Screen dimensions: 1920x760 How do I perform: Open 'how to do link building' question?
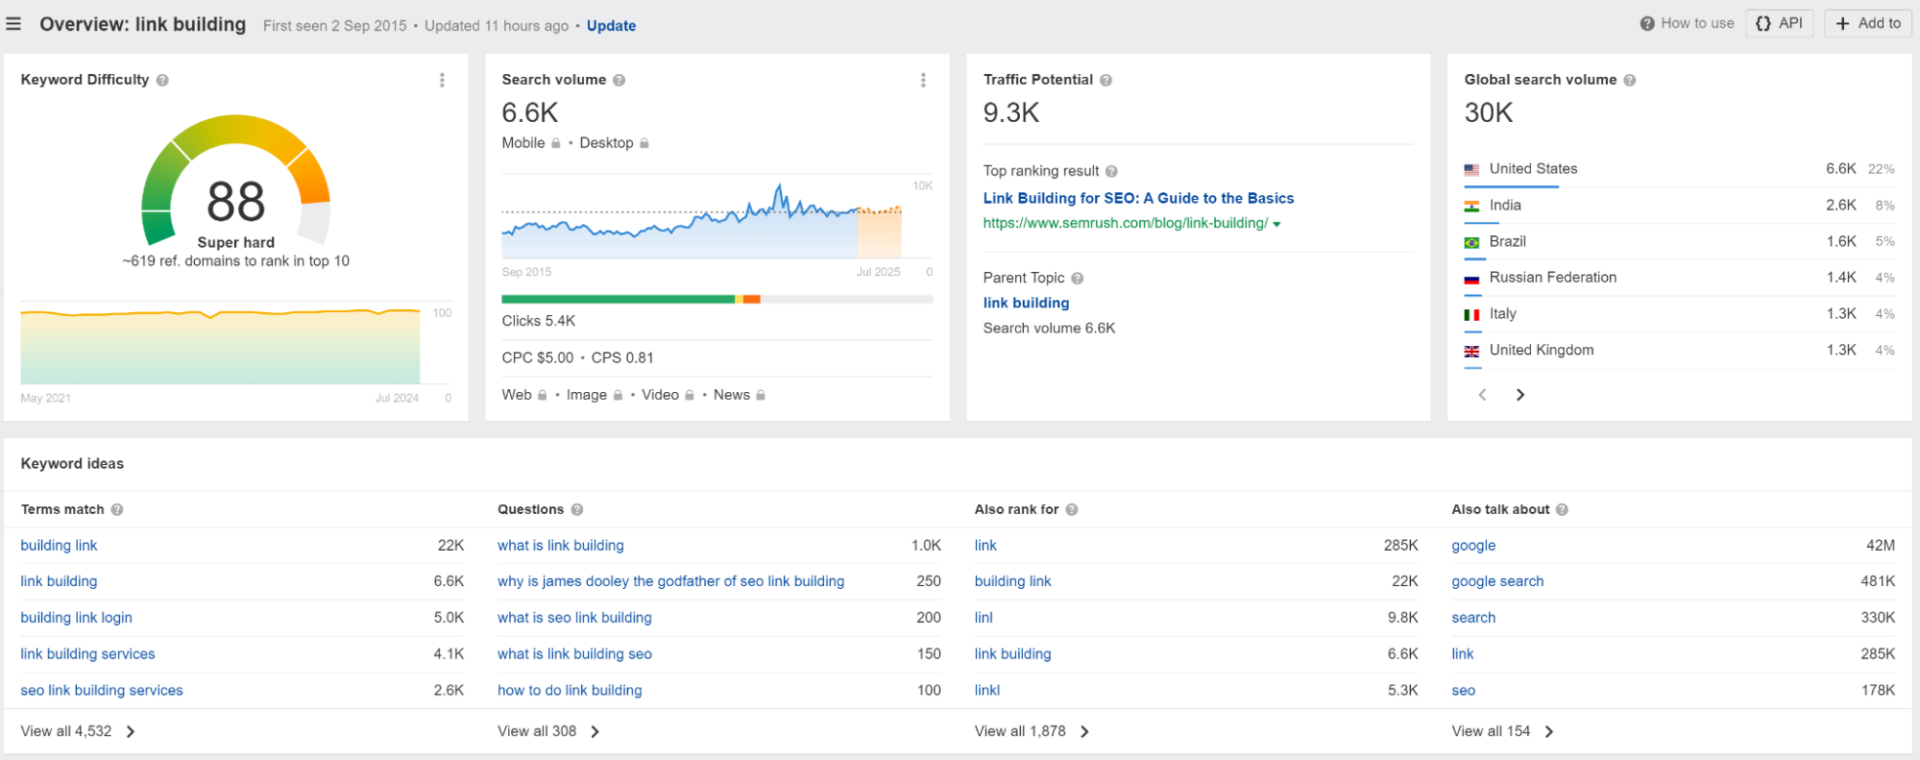(570, 691)
